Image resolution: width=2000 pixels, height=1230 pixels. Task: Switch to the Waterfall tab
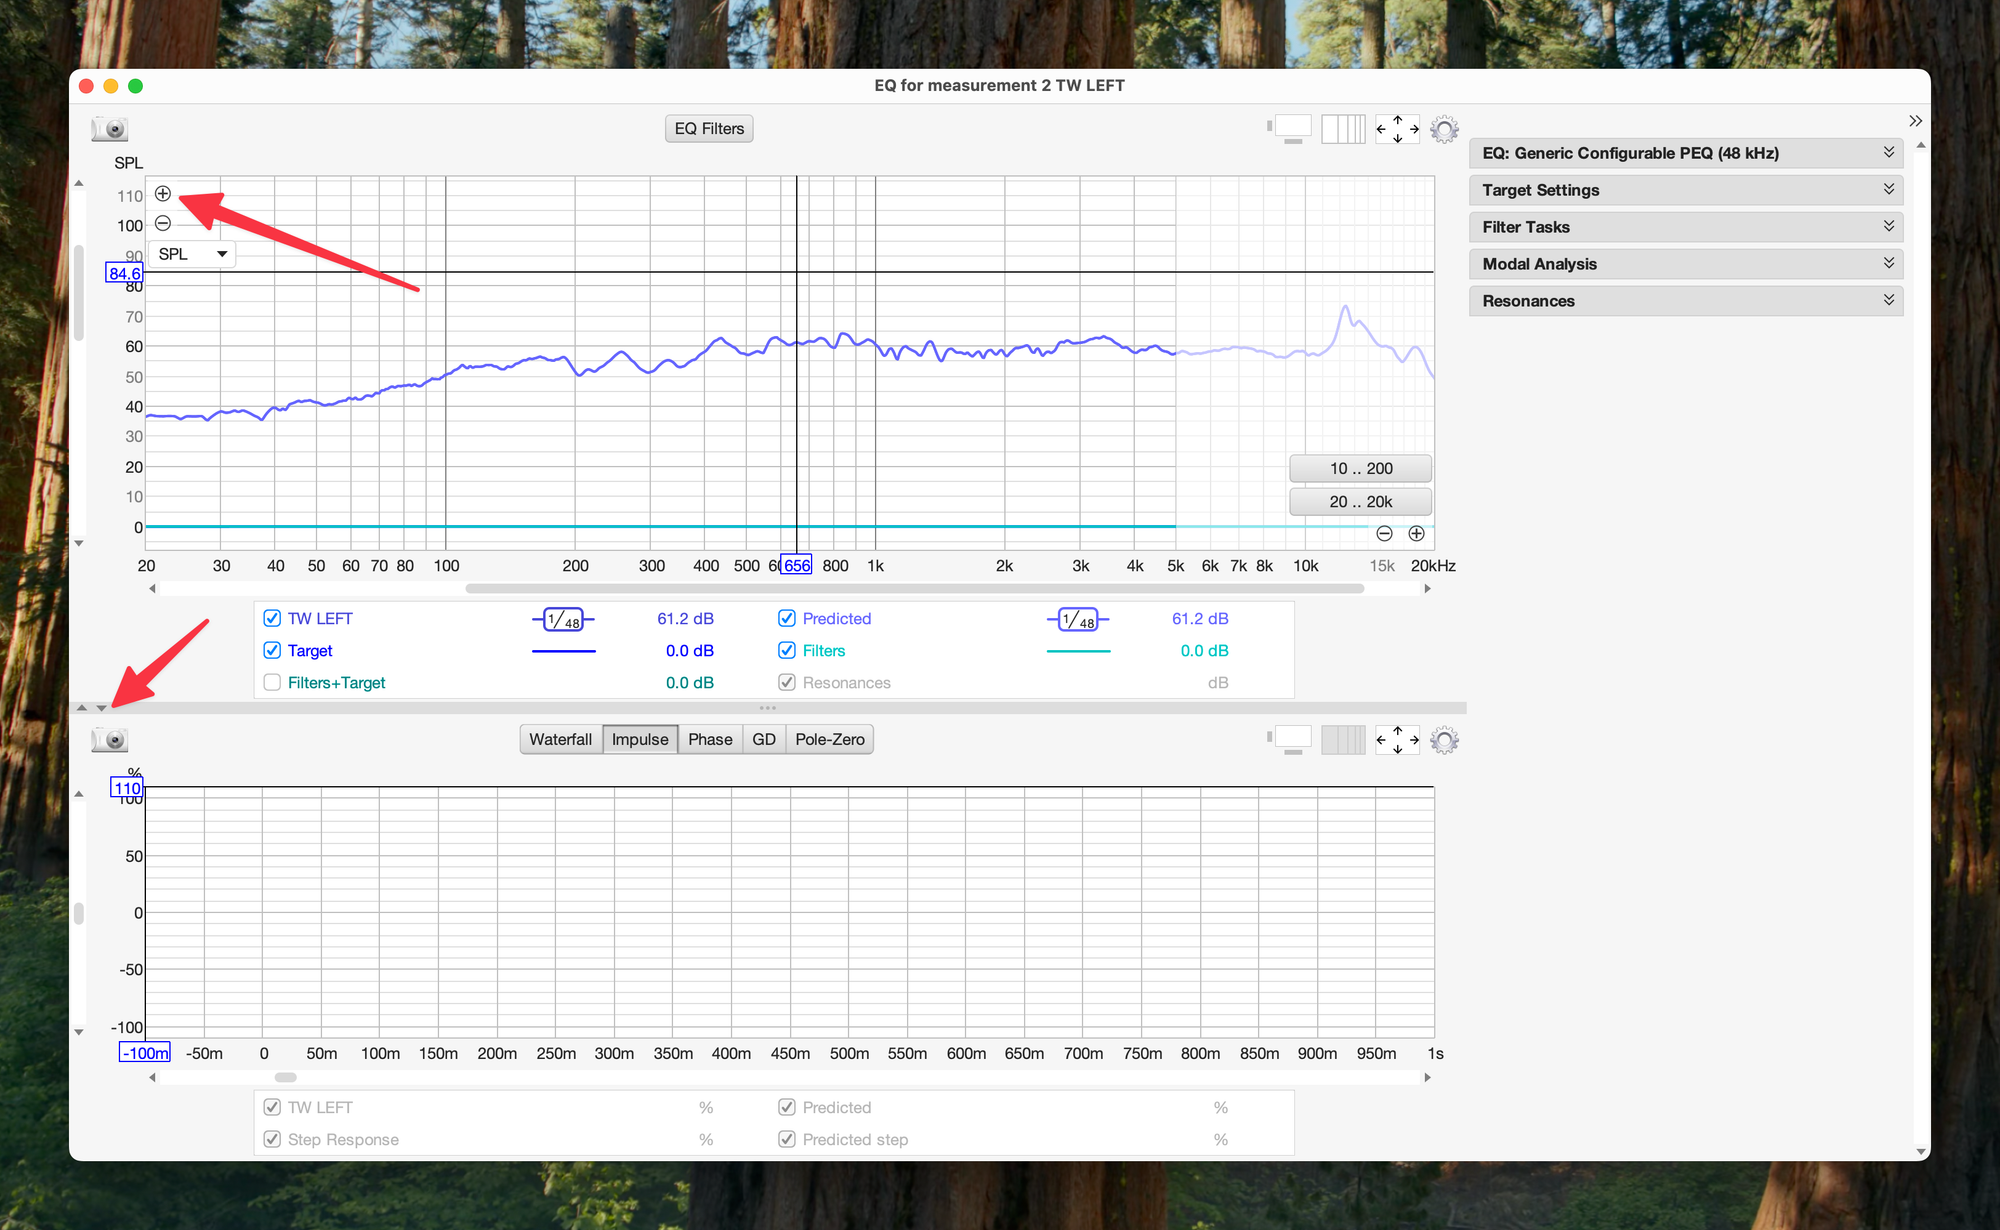(x=560, y=739)
